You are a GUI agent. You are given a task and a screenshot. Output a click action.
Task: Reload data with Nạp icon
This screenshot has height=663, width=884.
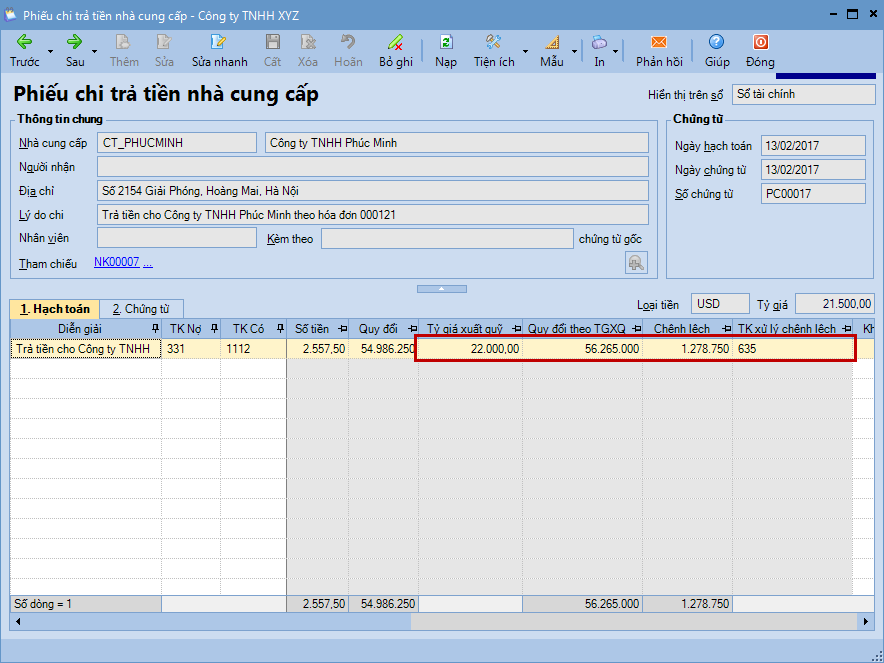pyautogui.click(x=445, y=51)
